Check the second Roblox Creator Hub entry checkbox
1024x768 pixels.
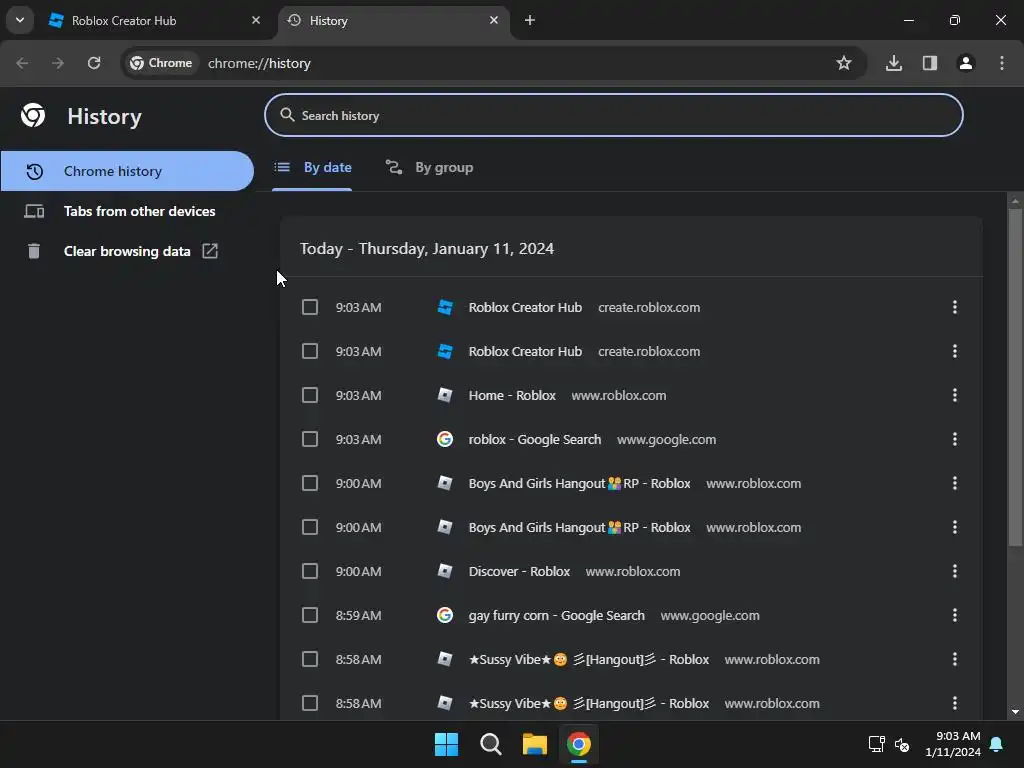click(310, 351)
